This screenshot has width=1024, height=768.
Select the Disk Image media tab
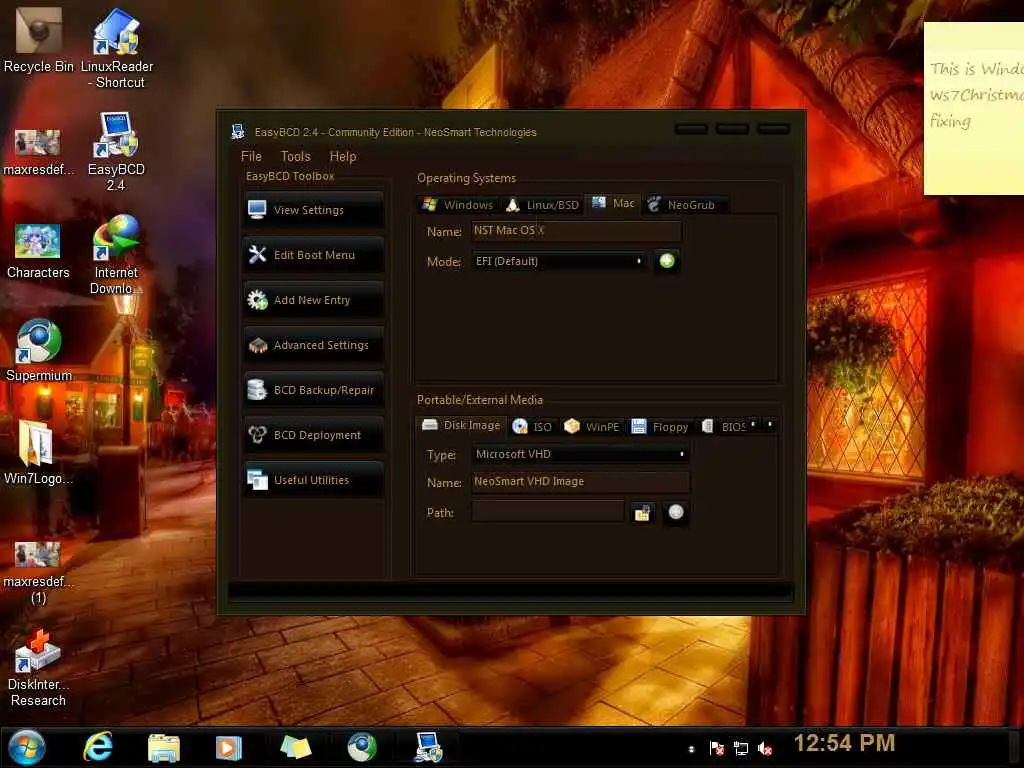pos(461,425)
